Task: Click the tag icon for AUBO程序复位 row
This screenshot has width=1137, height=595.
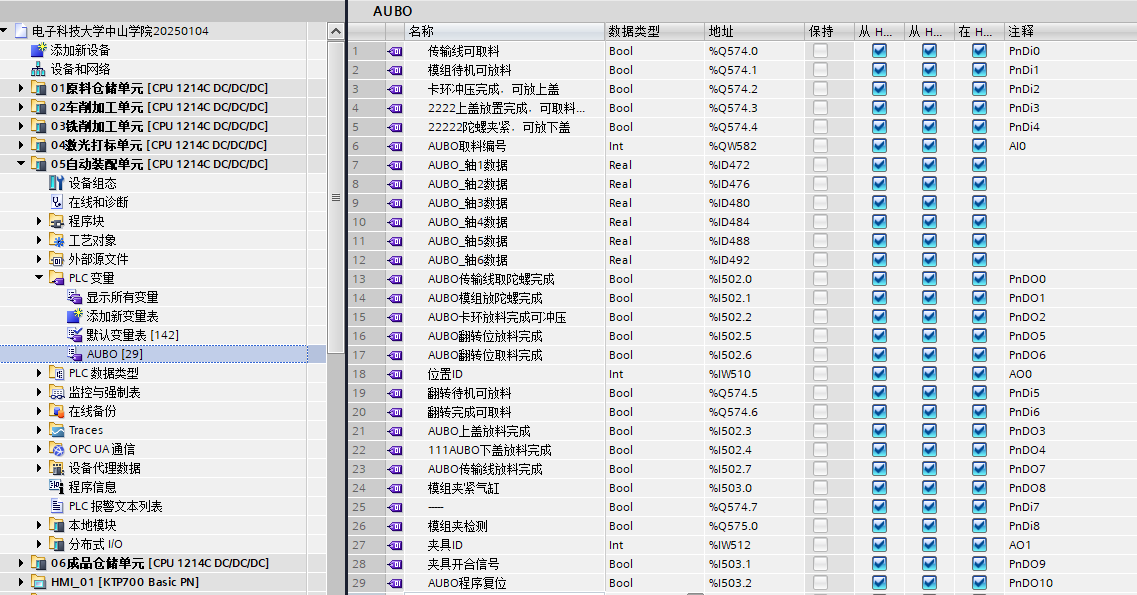Action: pos(395,583)
